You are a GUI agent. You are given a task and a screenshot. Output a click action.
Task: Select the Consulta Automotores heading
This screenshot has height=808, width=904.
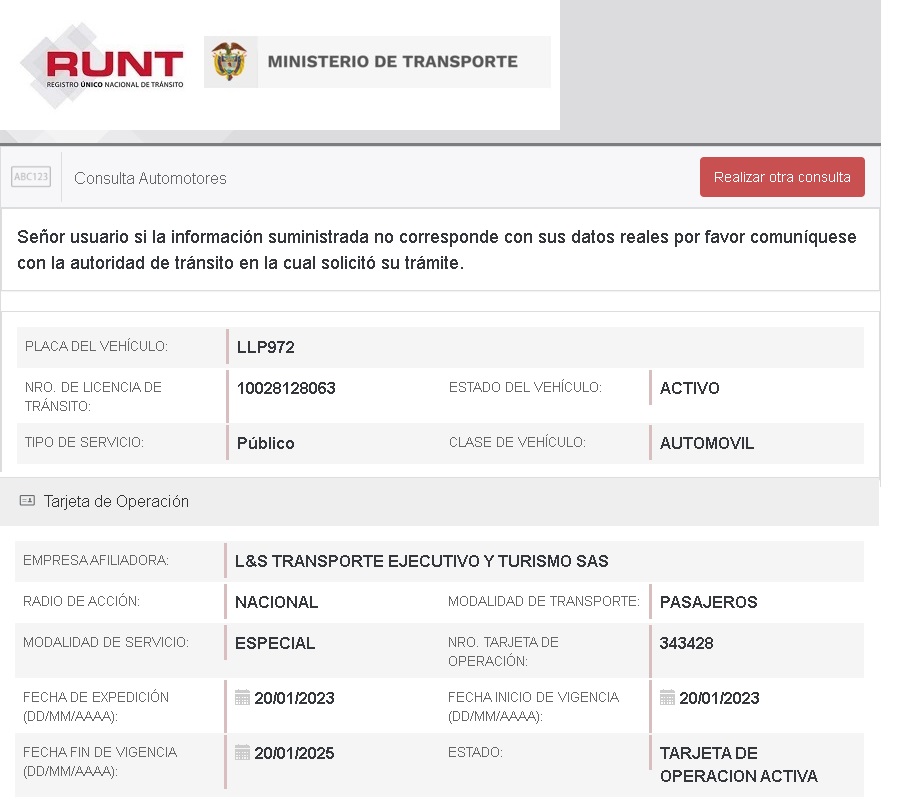click(x=150, y=178)
